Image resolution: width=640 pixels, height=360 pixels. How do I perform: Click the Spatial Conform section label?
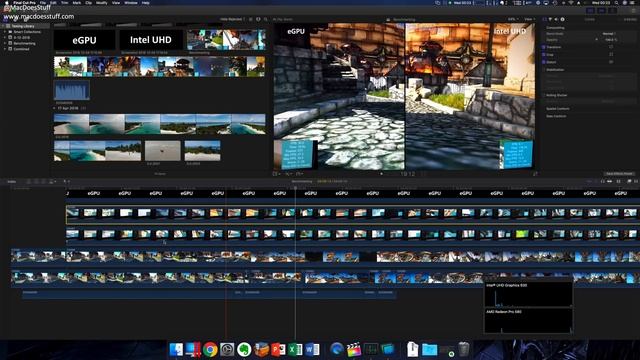[558, 109]
